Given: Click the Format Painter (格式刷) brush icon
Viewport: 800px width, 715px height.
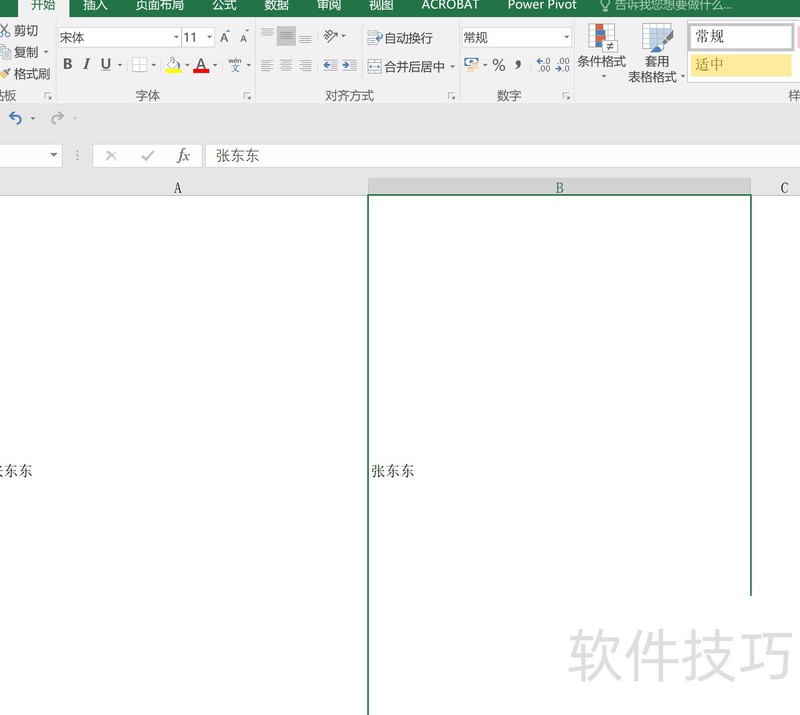Looking at the screenshot, I should (x=6, y=74).
